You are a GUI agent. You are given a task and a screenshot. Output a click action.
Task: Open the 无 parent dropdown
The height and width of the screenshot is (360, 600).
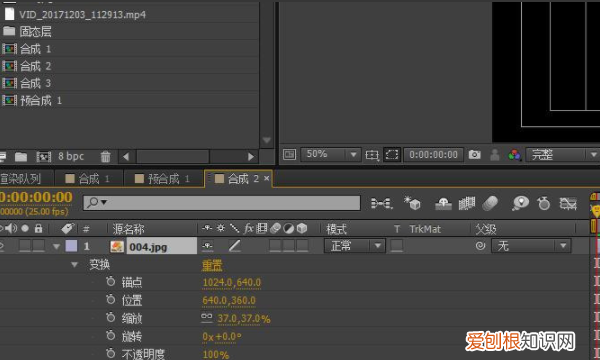(531, 246)
